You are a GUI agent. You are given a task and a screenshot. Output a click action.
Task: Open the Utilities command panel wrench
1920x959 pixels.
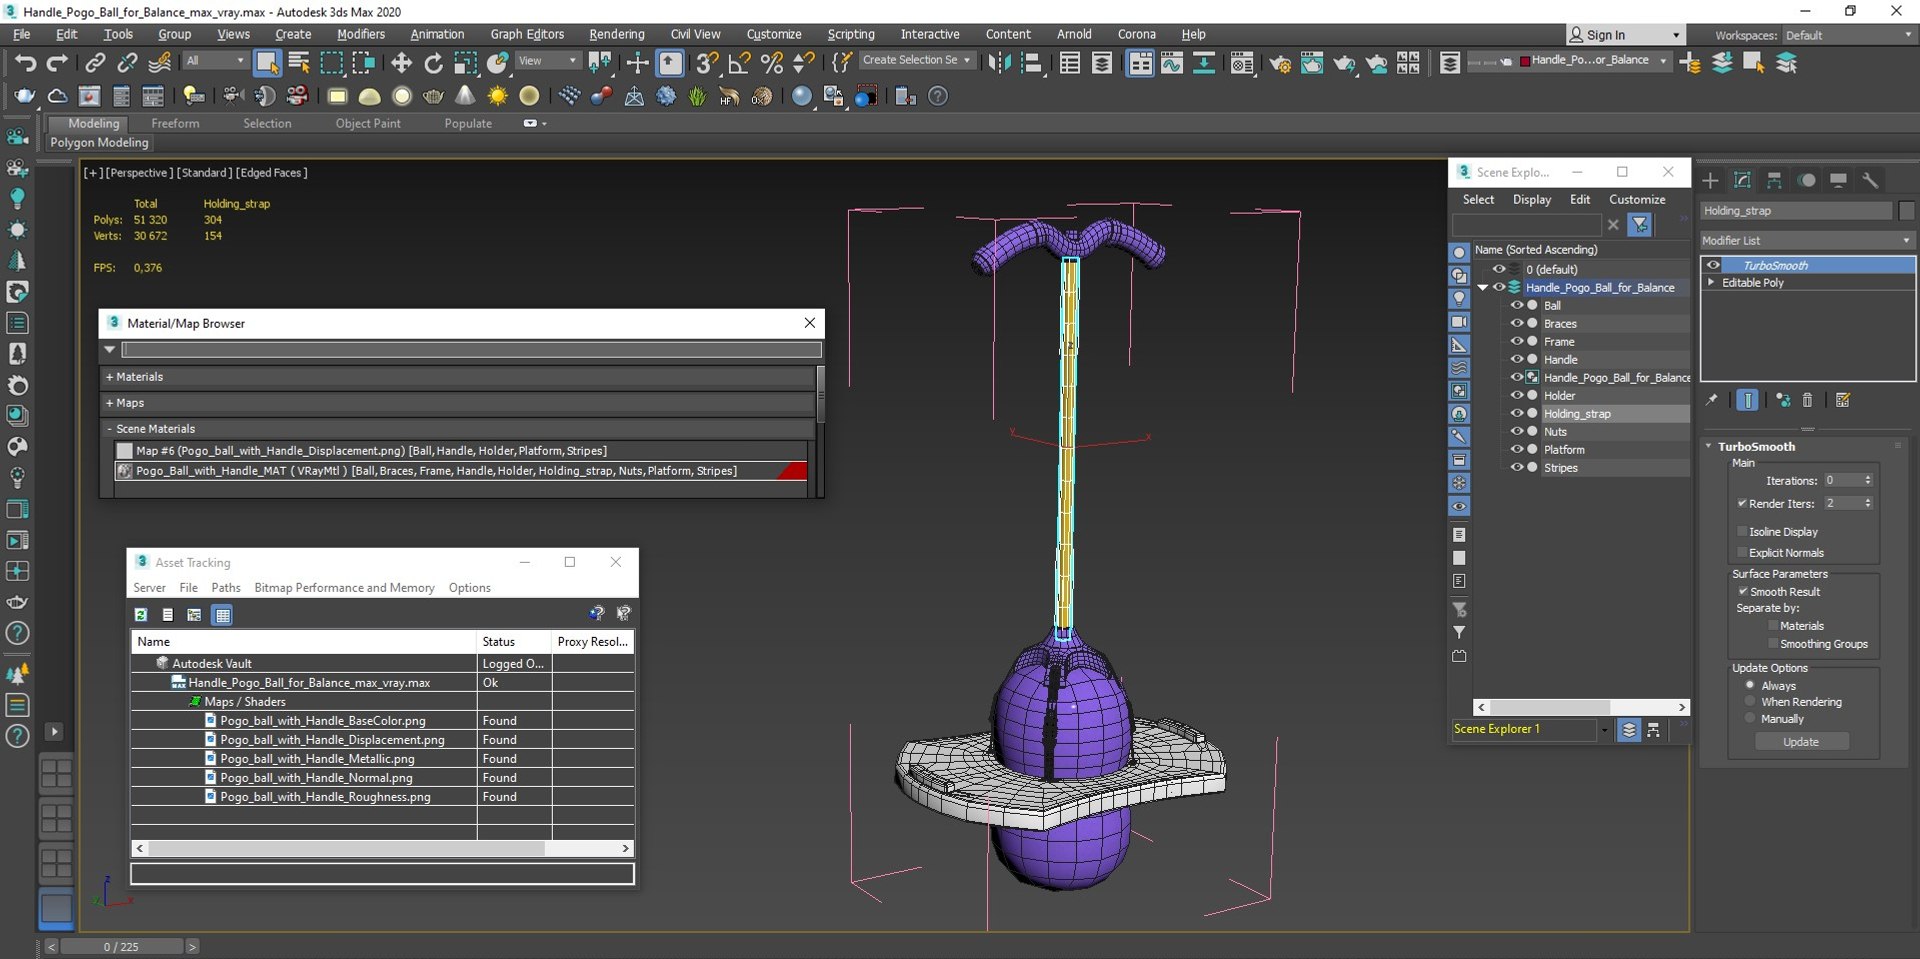coord(1870,180)
